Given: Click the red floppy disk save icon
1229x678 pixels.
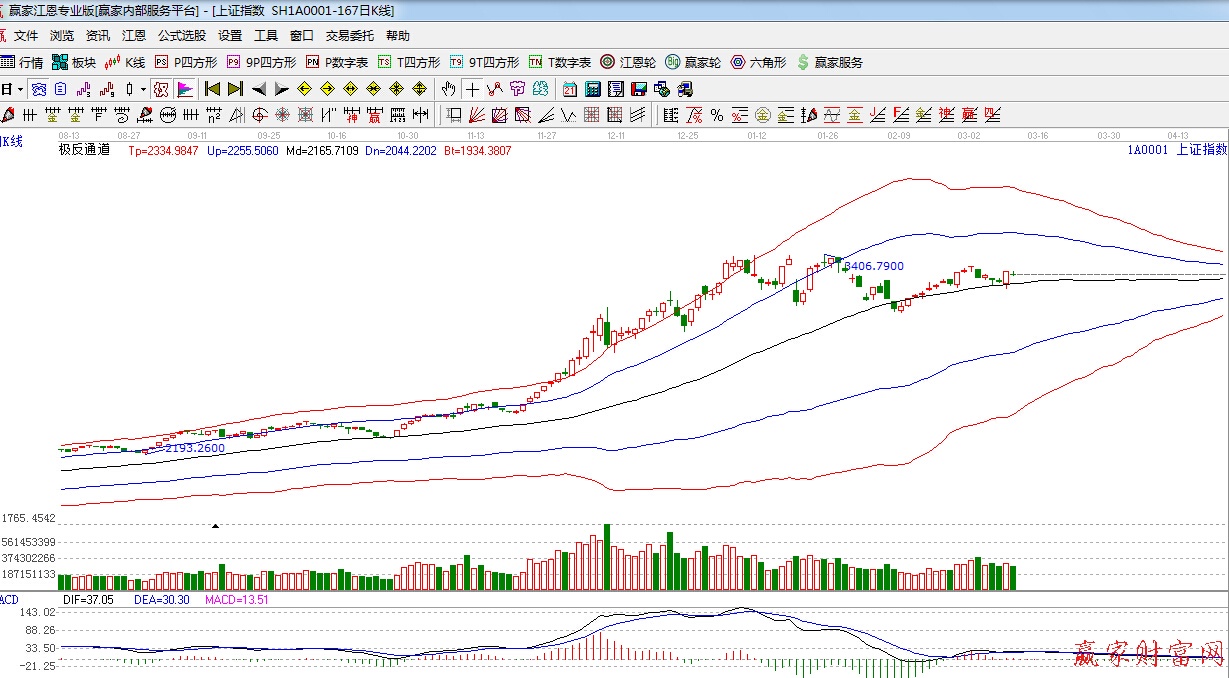Looking at the screenshot, I should tap(638, 88).
